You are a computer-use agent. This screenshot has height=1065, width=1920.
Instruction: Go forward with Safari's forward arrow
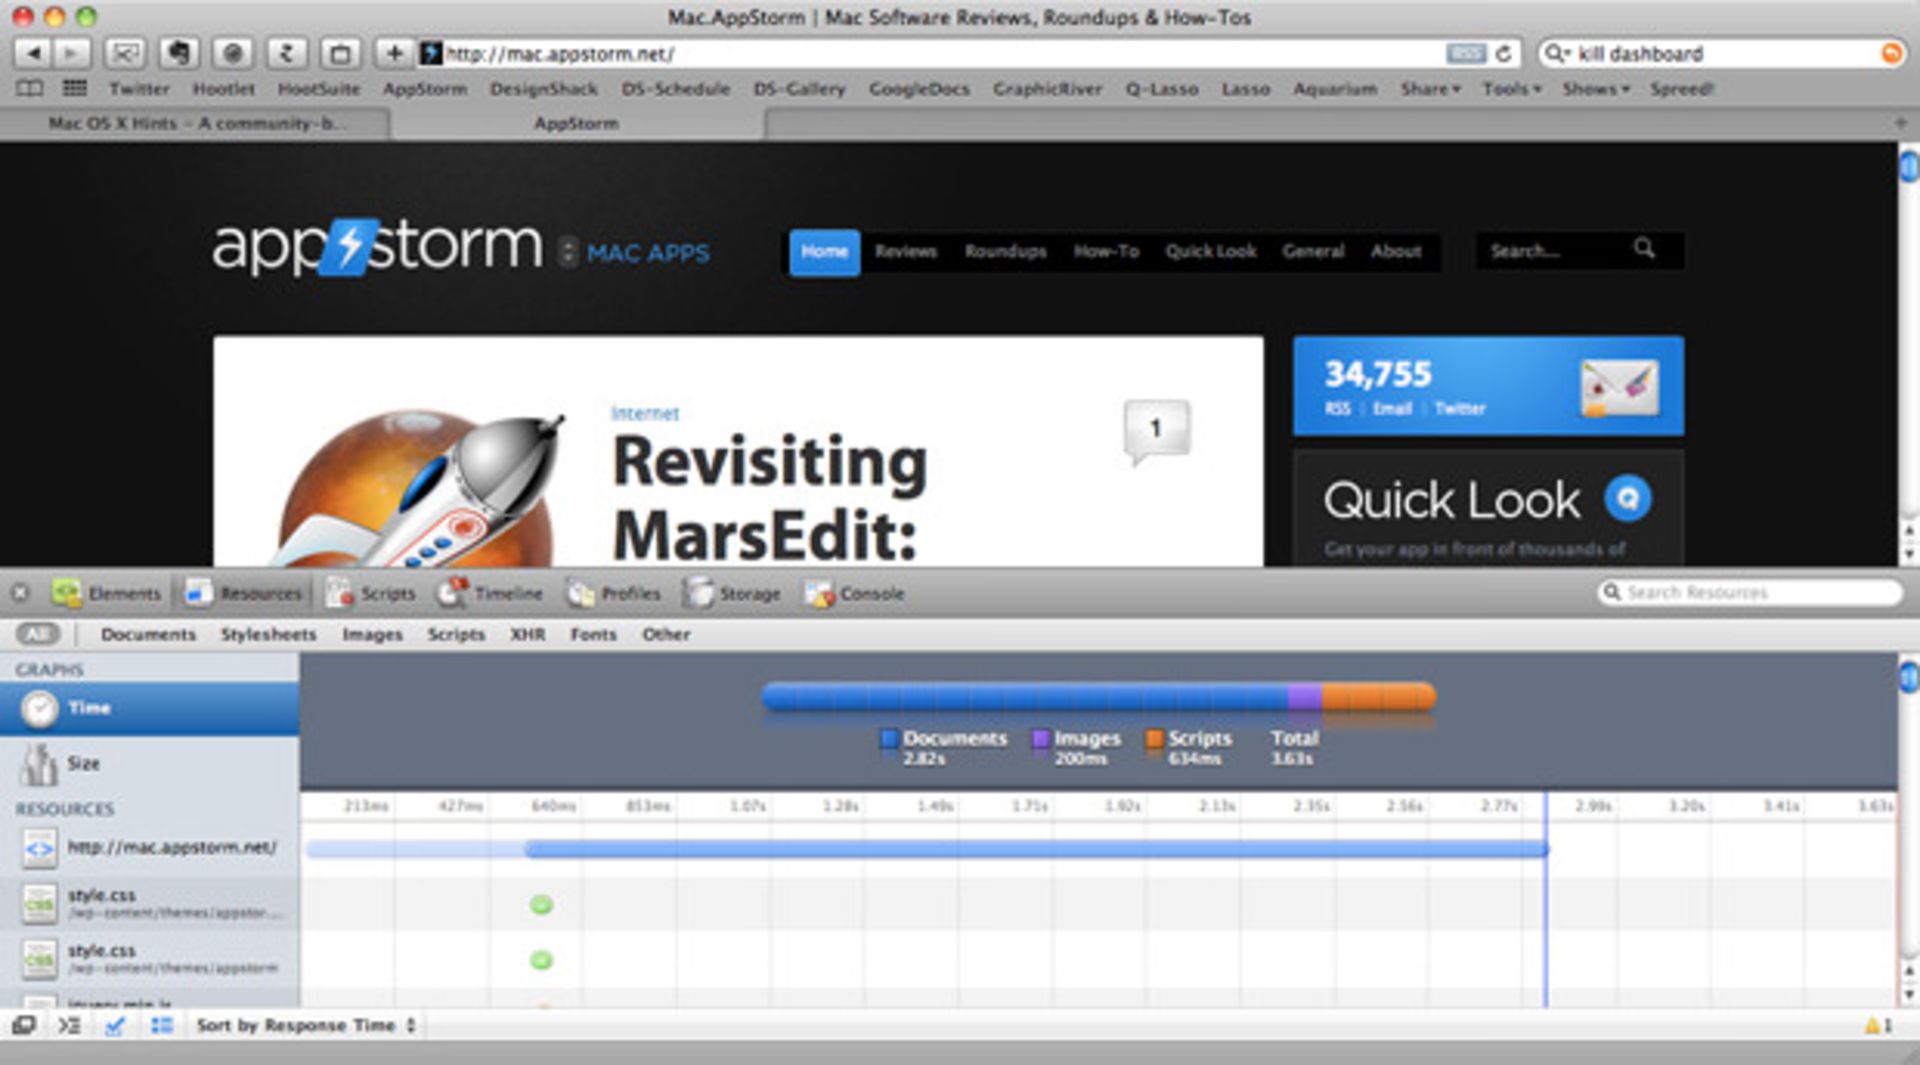pos(71,53)
